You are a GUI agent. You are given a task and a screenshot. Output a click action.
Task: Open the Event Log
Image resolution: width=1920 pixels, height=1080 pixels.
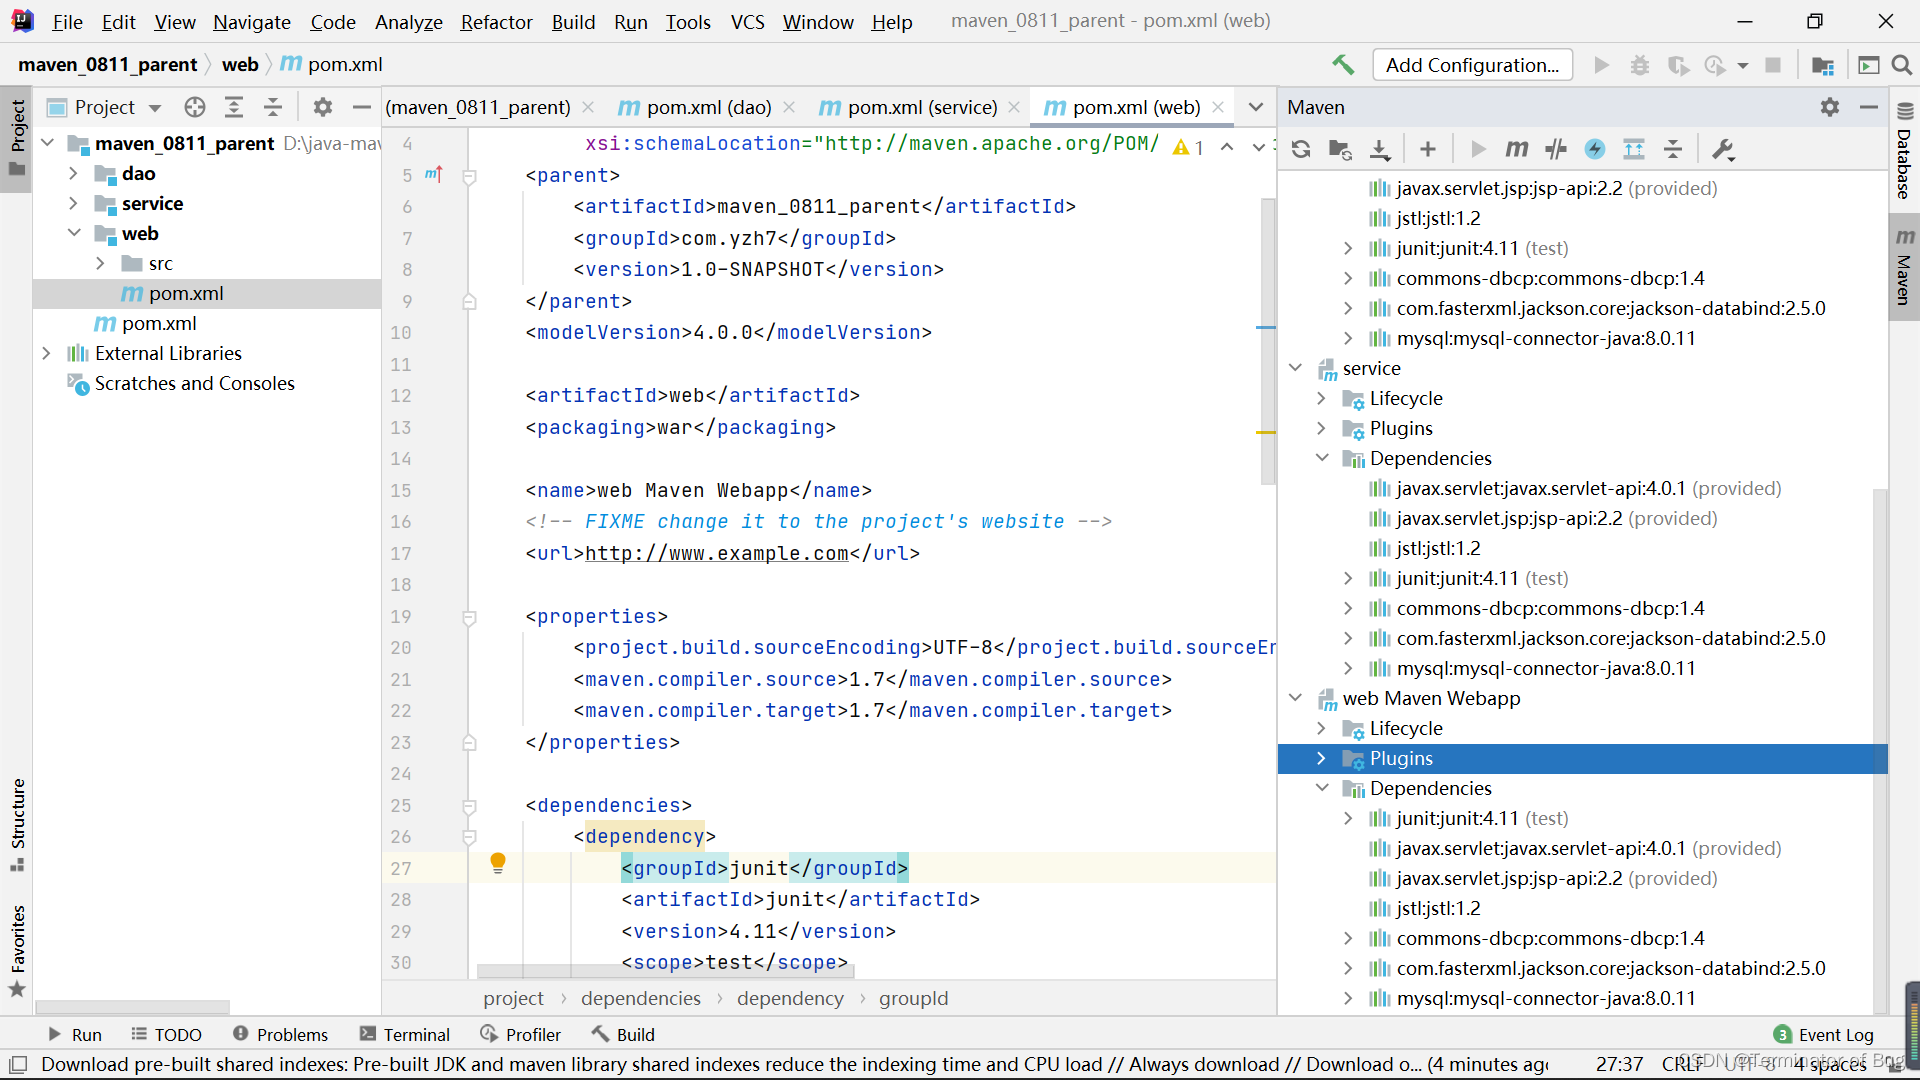[x=1824, y=1035]
